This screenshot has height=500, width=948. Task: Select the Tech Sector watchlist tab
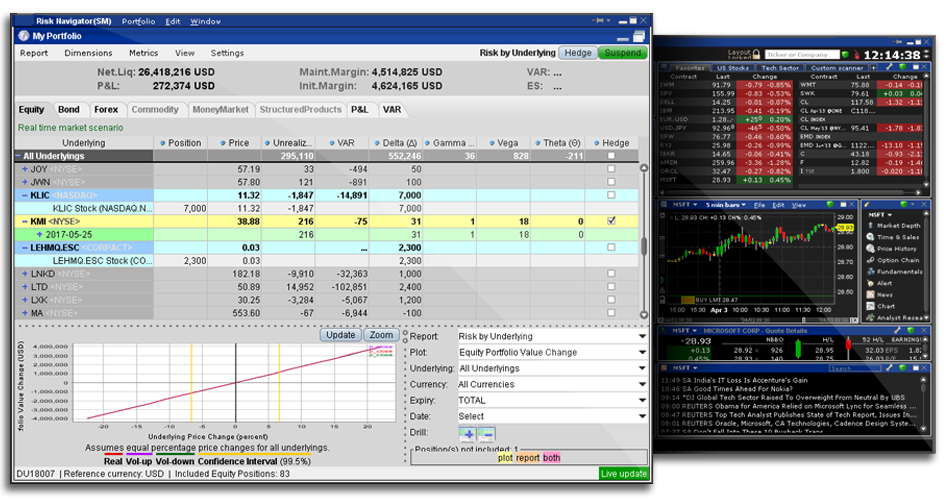pyautogui.click(x=780, y=68)
